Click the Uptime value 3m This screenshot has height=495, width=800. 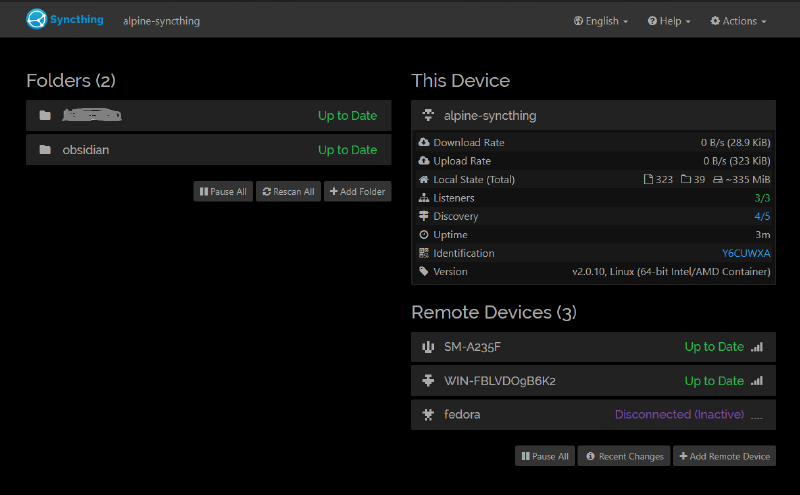pos(763,235)
